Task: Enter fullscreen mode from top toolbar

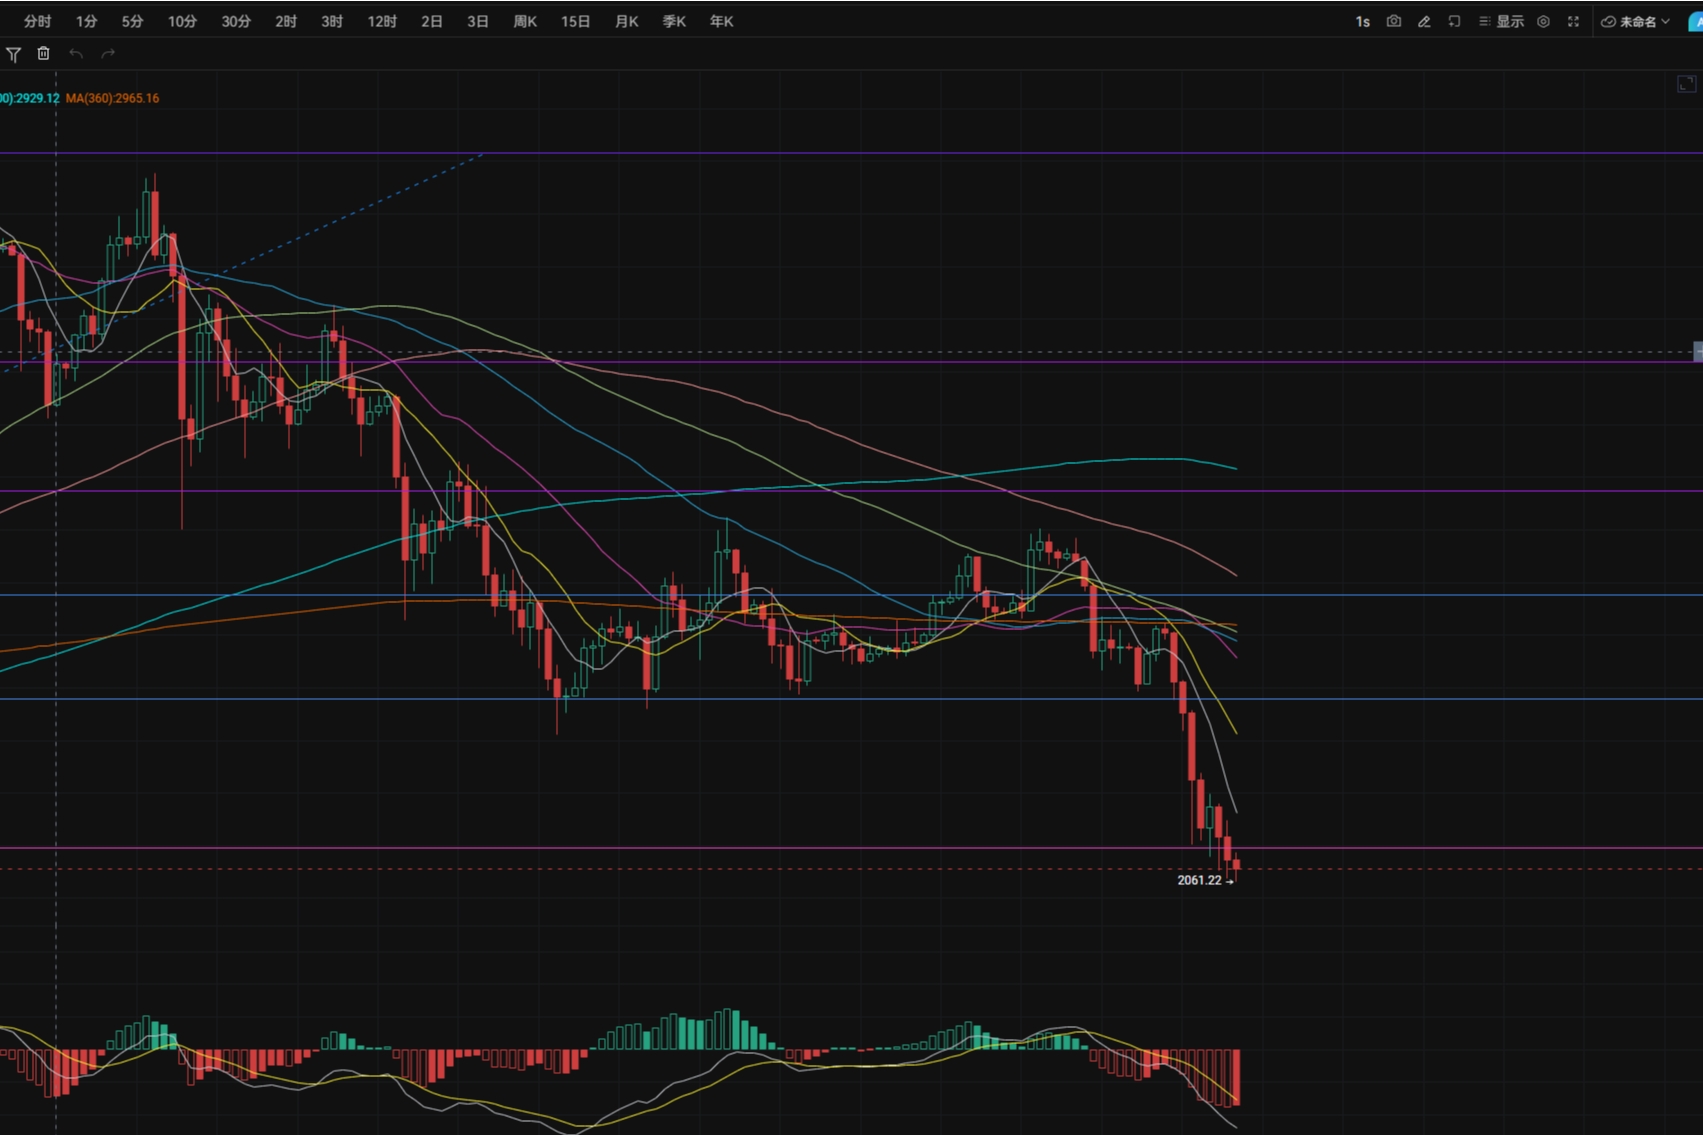Action: point(1573,21)
